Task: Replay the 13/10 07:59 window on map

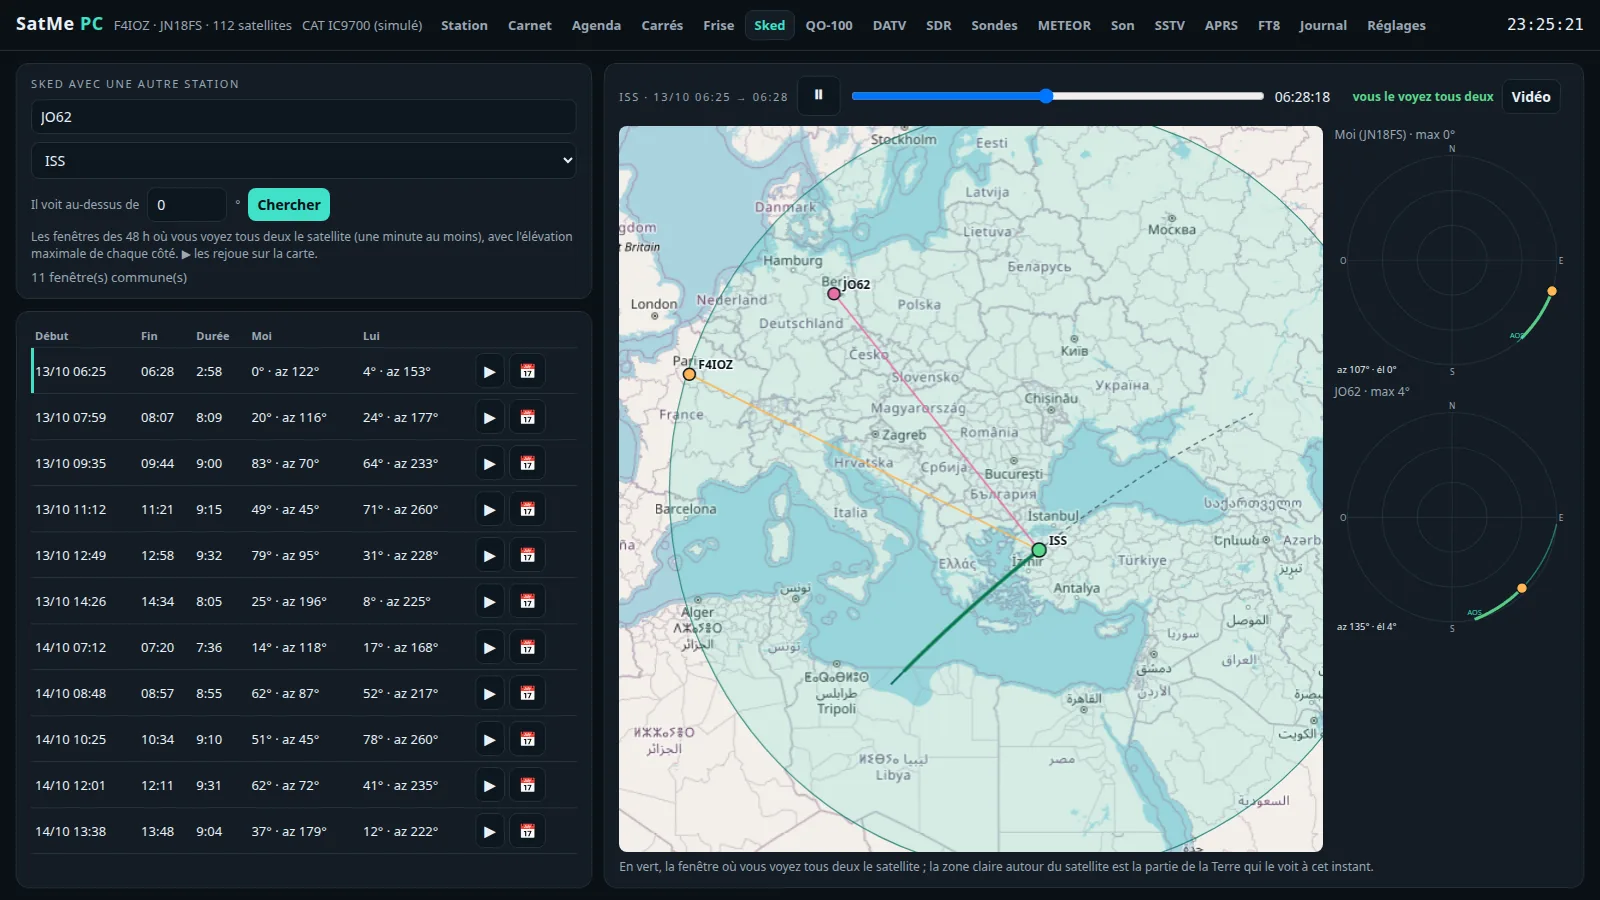Action: pos(489,418)
